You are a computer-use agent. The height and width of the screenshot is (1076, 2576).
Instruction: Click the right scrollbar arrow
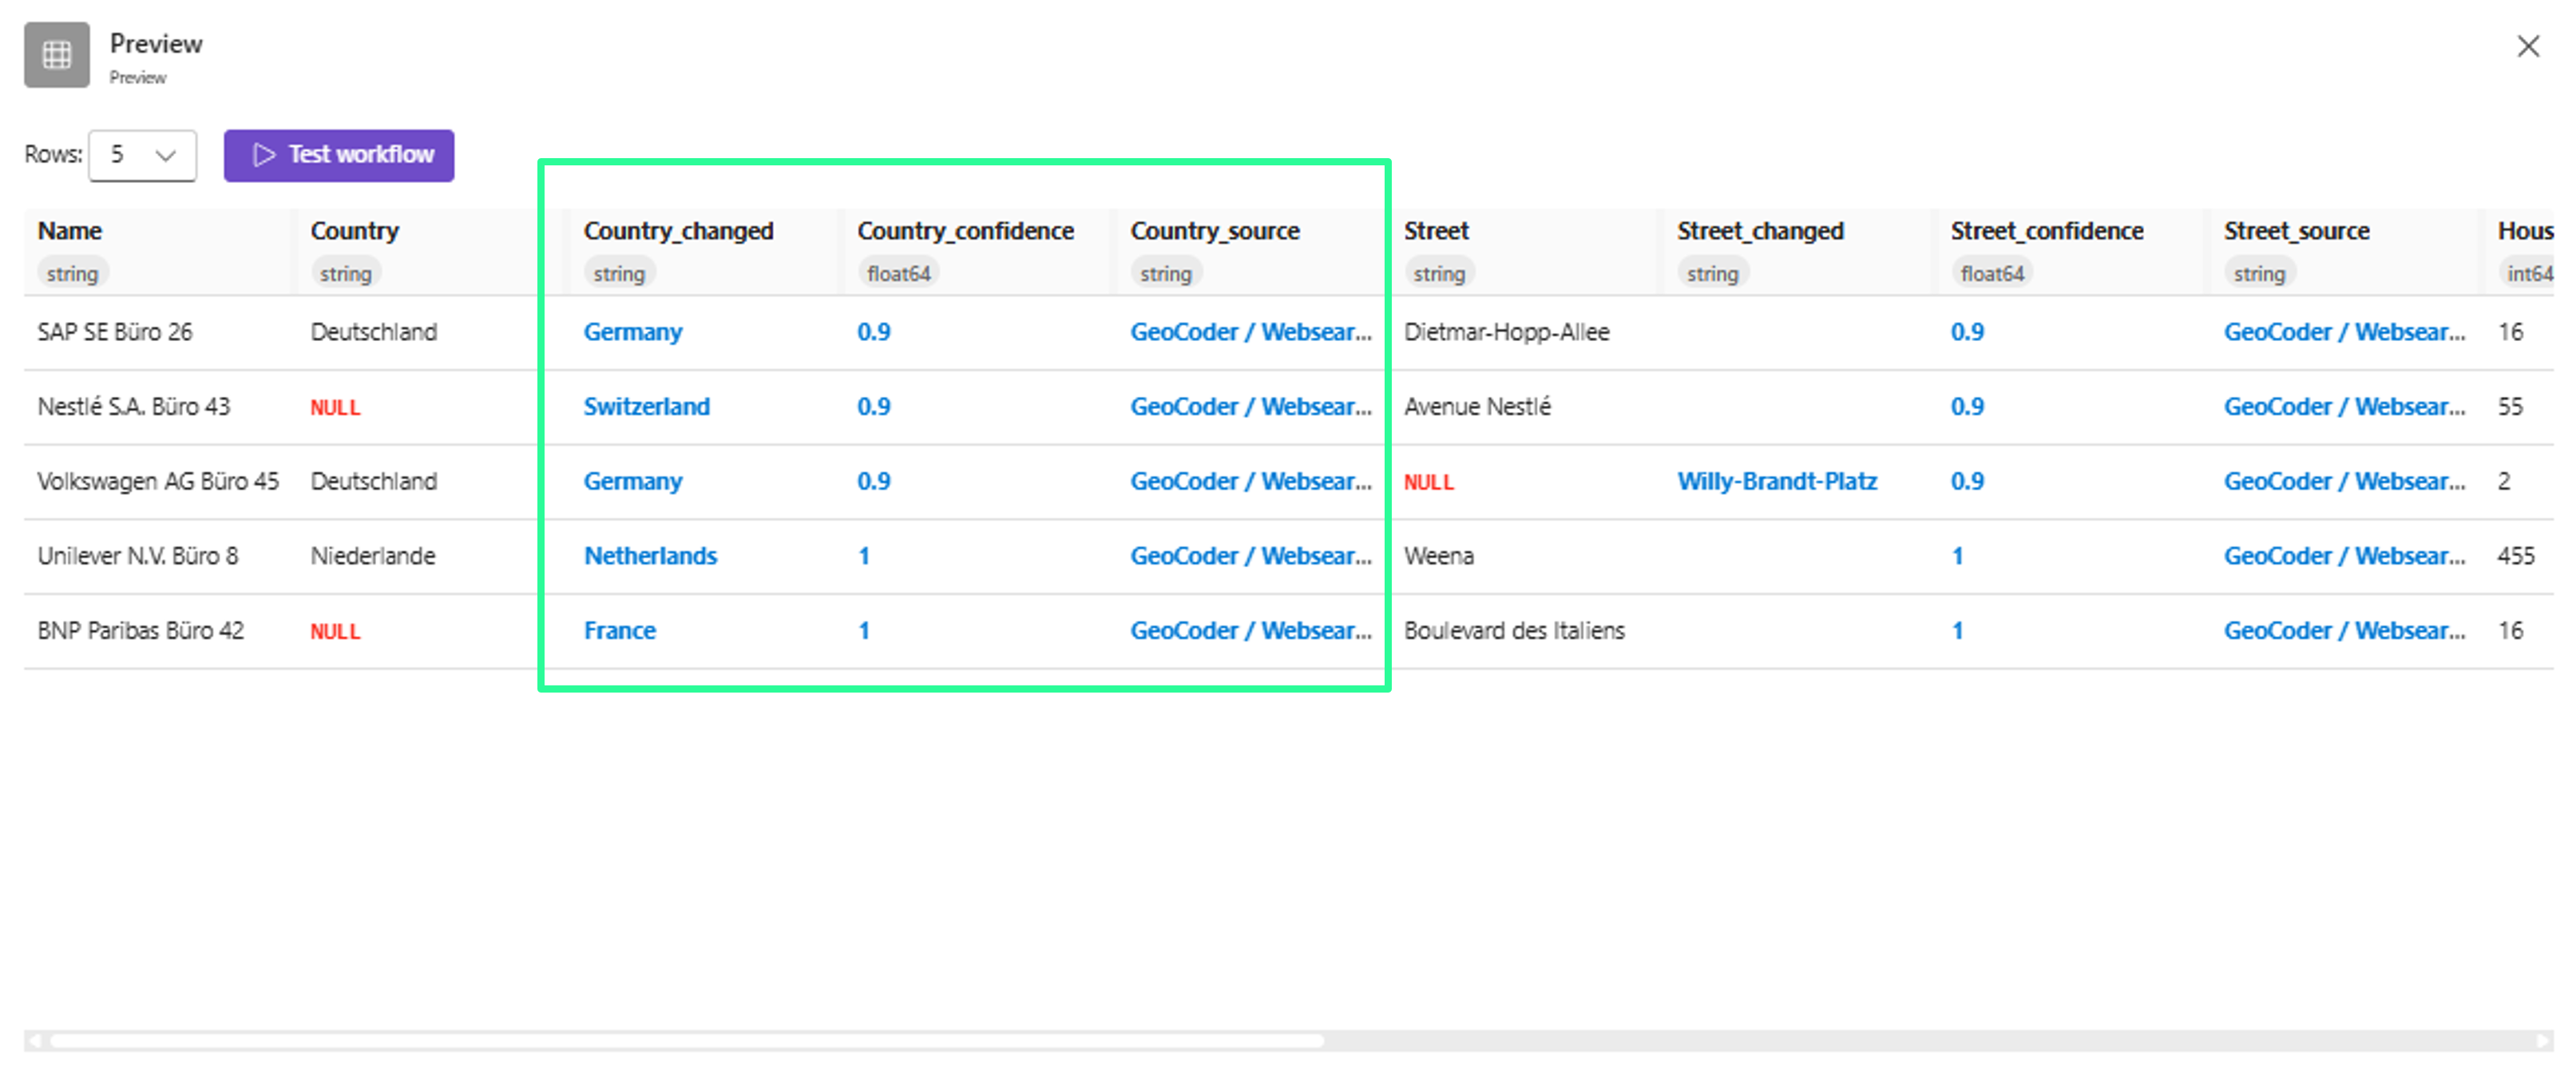point(2543,1041)
